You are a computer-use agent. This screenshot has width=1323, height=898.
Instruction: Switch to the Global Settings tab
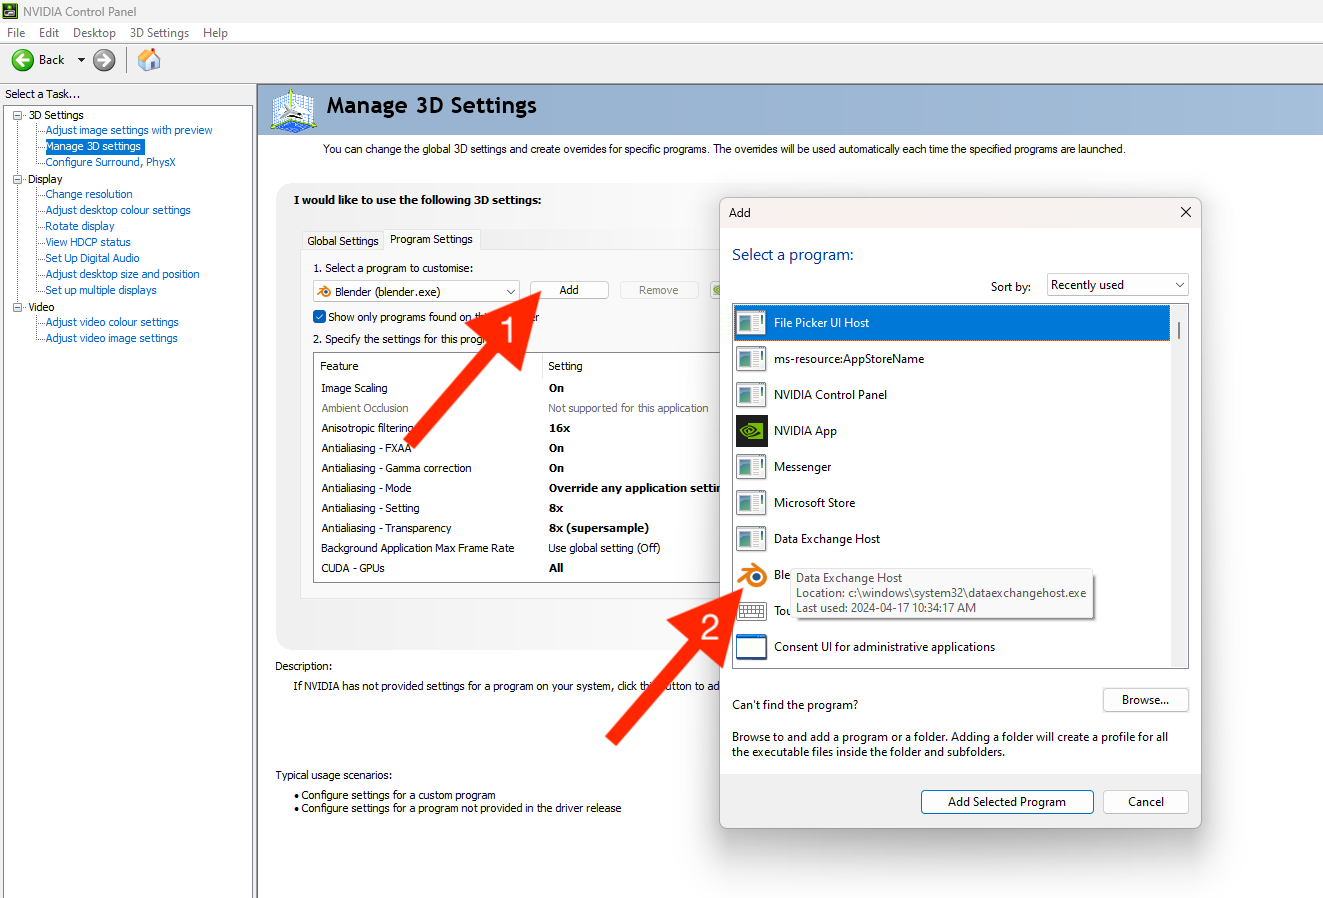point(343,241)
